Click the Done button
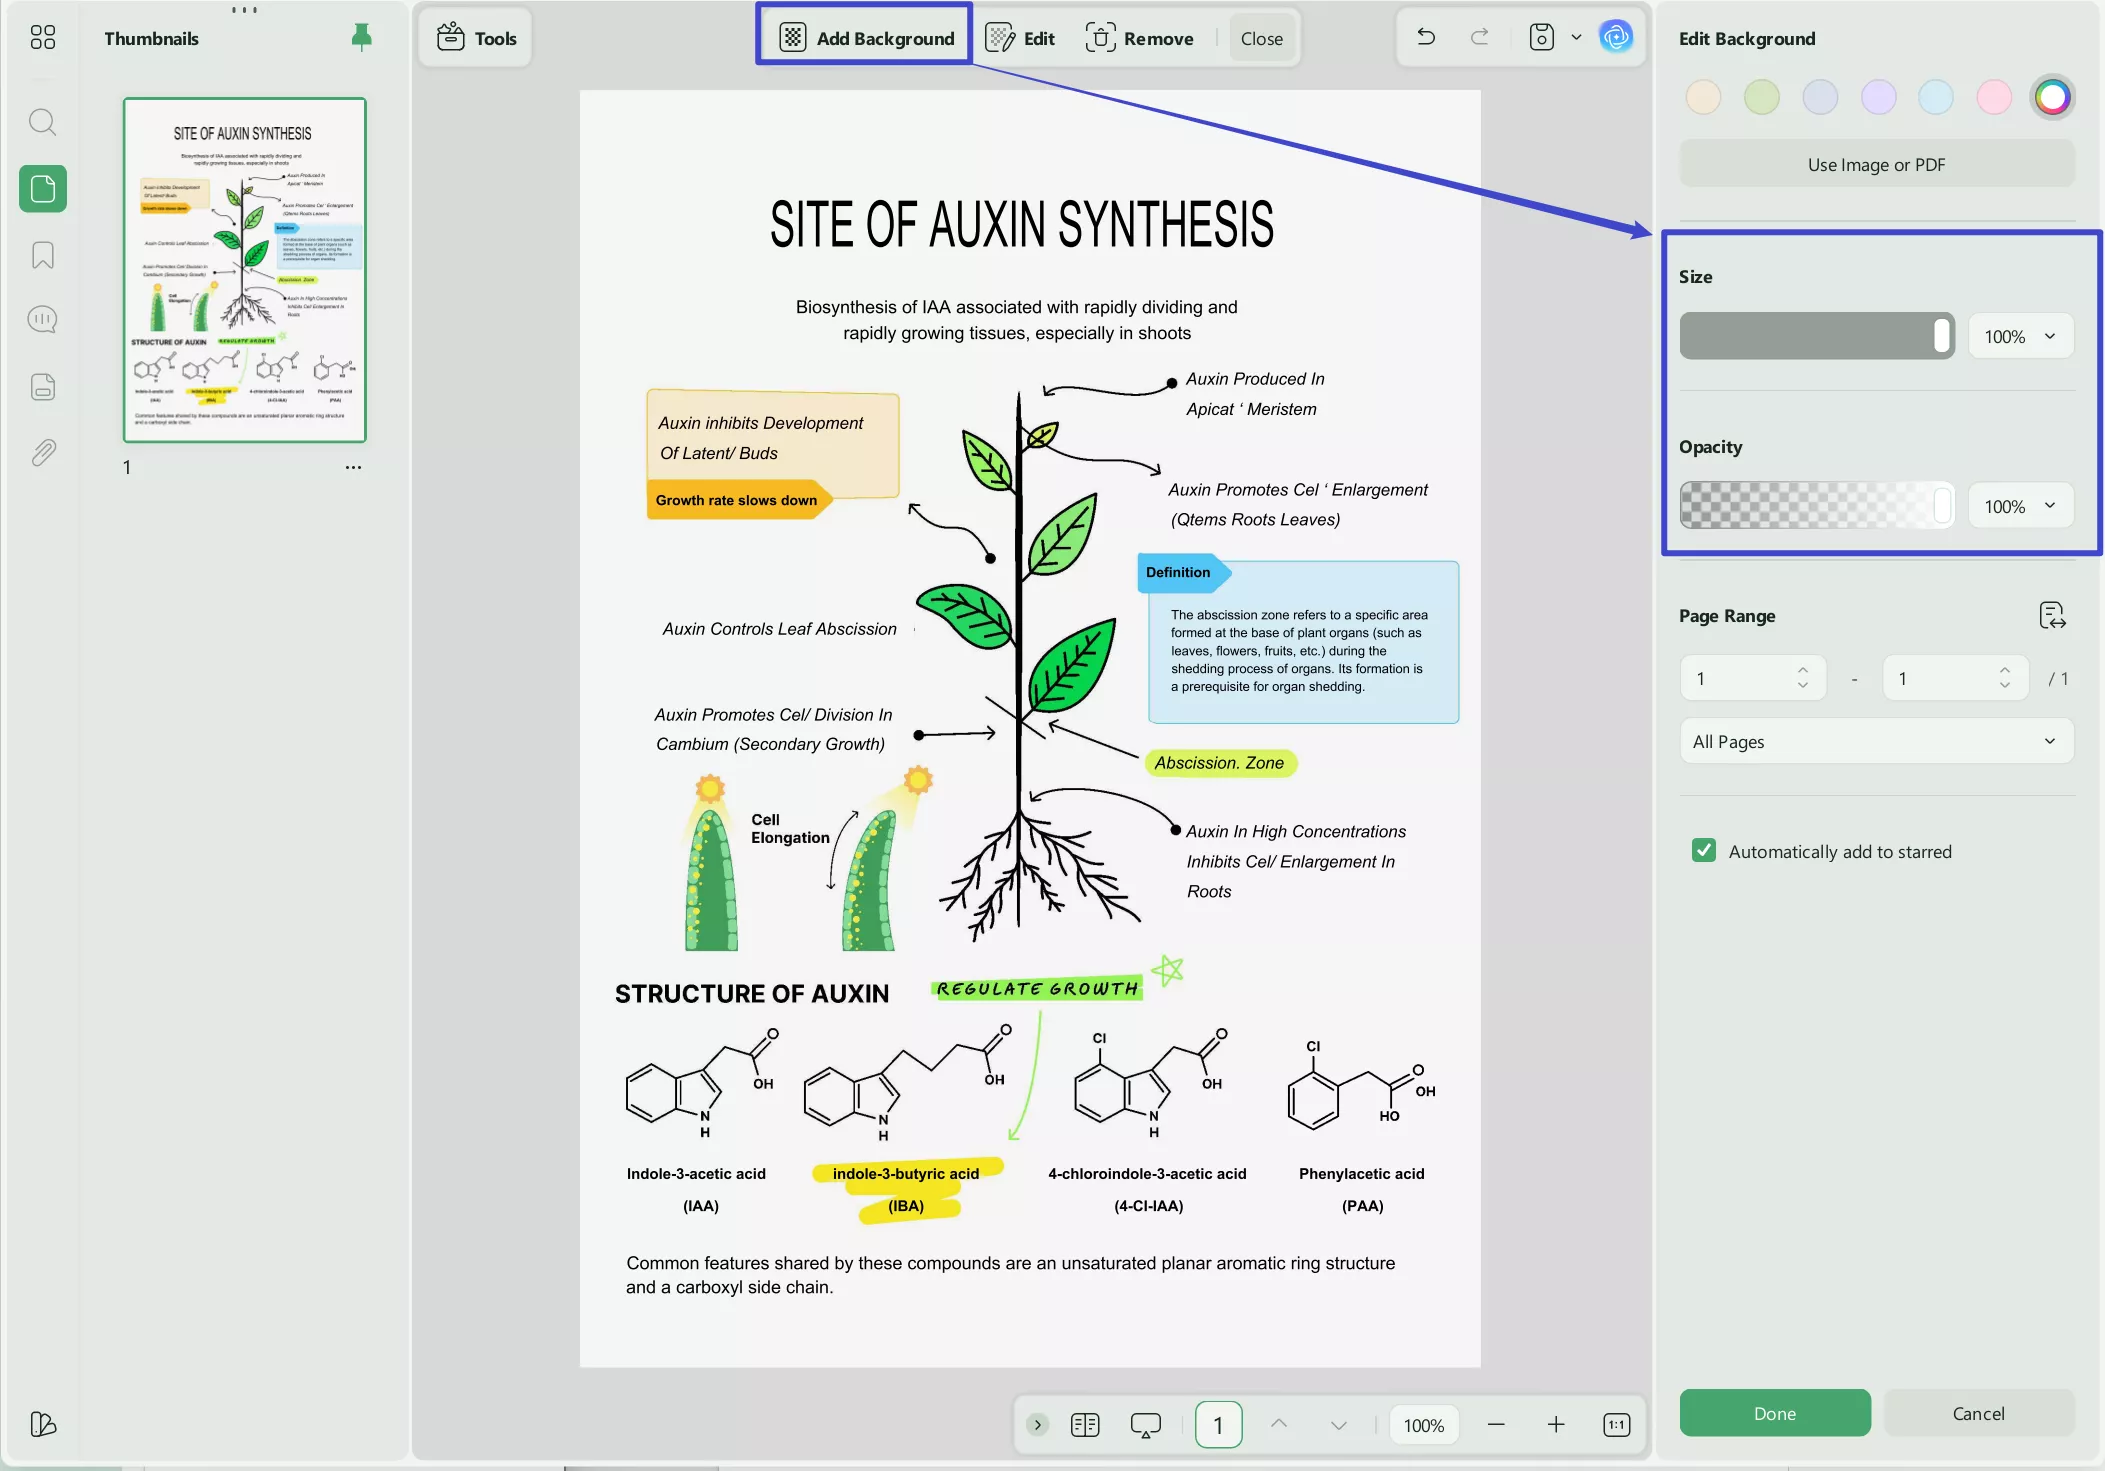The height and width of the screenshot is (1471, 2105). point(1774,1413)
